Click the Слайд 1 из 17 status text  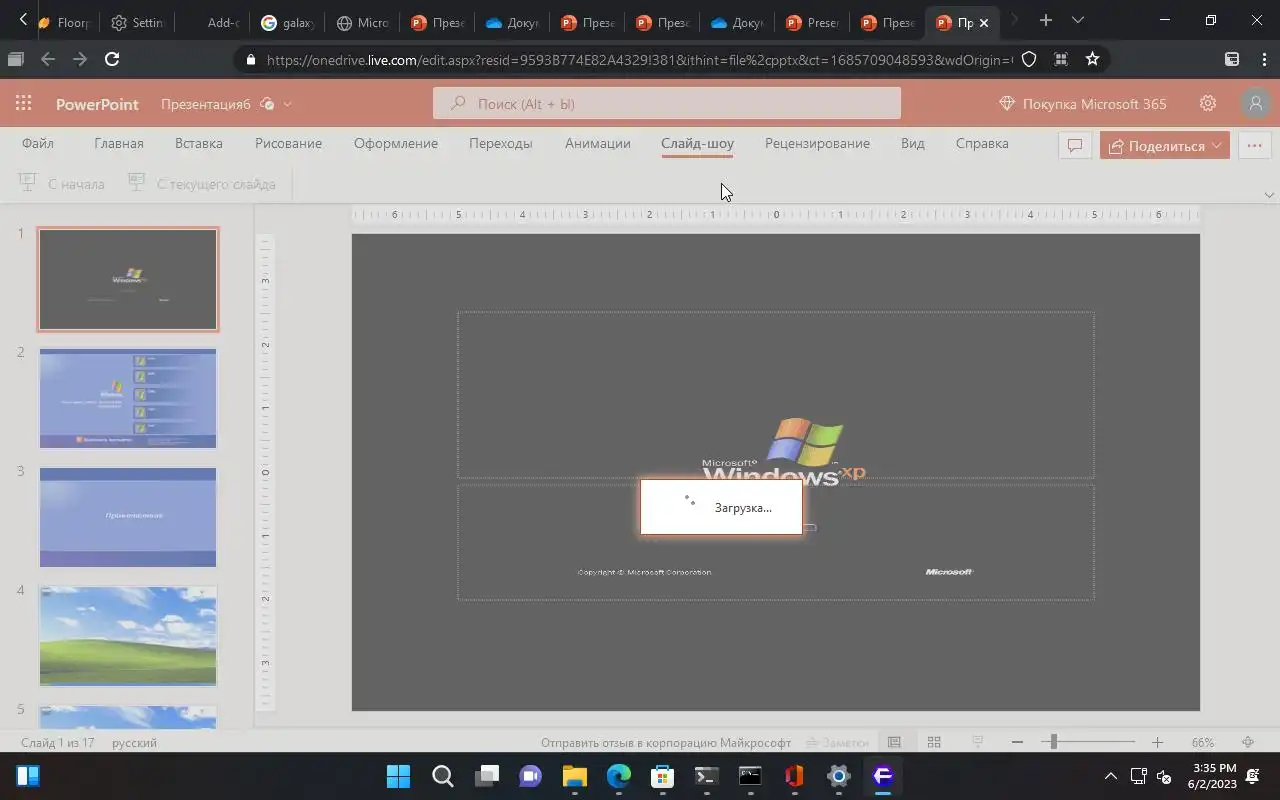tap(59, 742)
